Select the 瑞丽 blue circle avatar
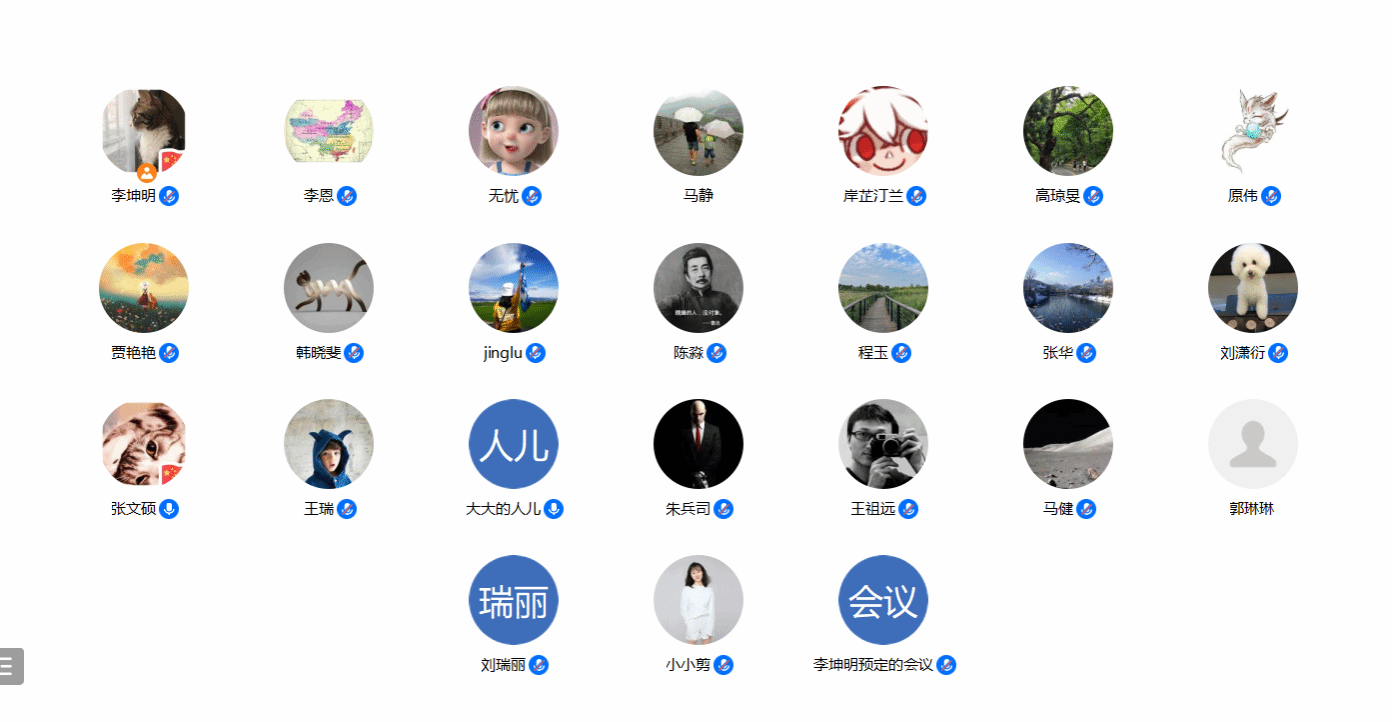Image resolution: width=1394 pixels, height=723 pixels. [514, 600]
